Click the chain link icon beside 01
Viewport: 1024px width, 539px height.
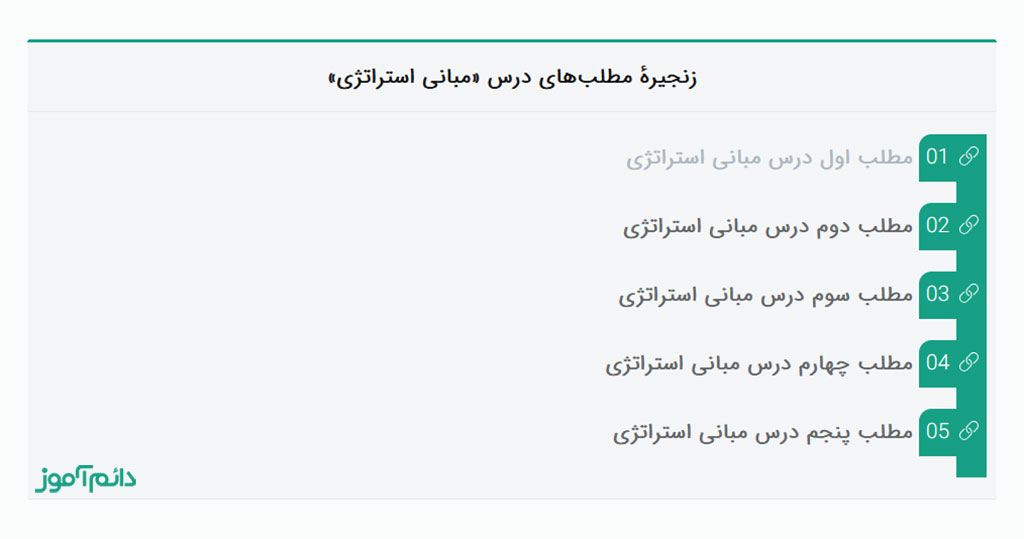(x=968, y=157)
